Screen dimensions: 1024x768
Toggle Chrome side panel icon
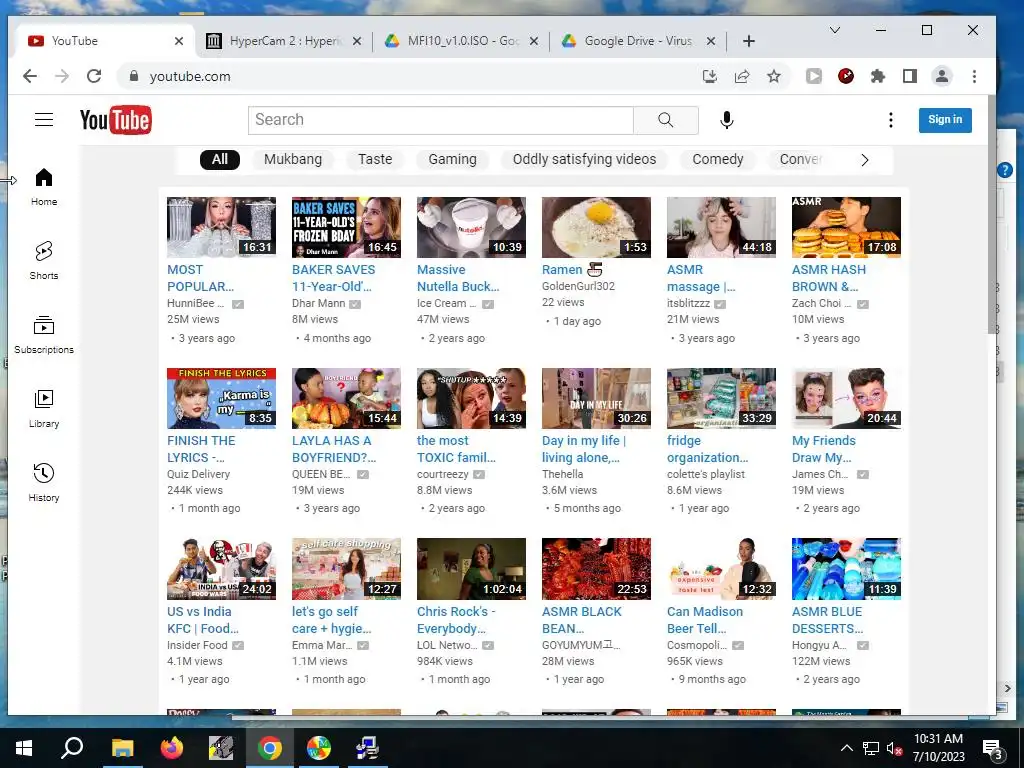click(x=910, y=76)
